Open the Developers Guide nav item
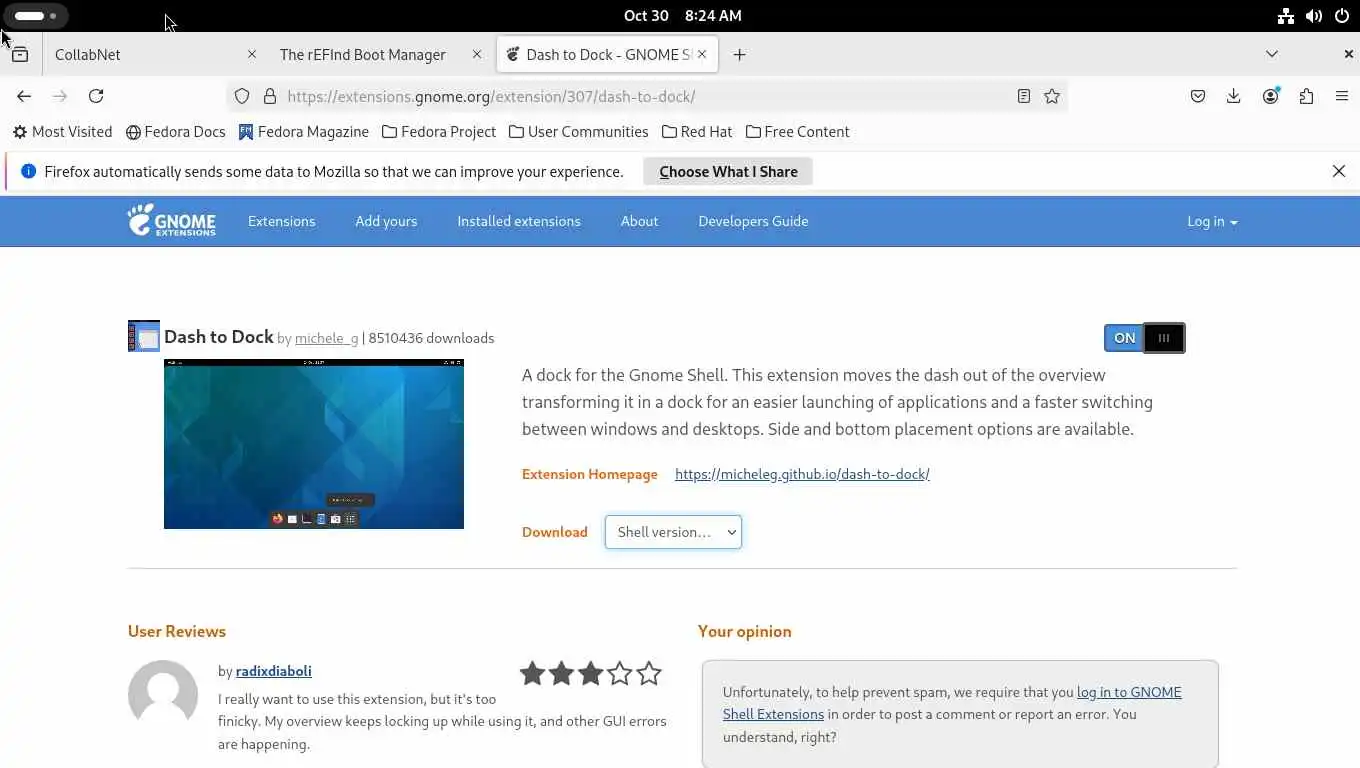Viewport: 1360px width, 768px height. pyautogui.click(x=753, y=221)
